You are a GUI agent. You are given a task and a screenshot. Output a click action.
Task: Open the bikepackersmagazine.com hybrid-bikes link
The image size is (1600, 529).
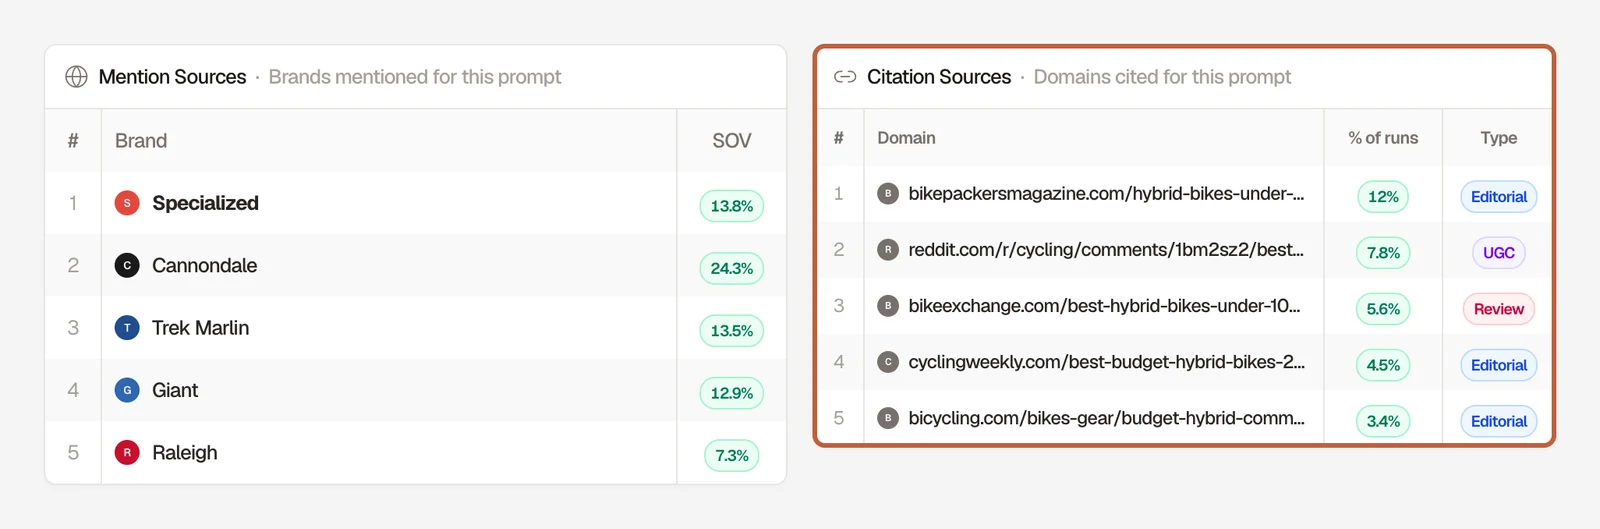pyautogui.click(x=1106, y=194)
